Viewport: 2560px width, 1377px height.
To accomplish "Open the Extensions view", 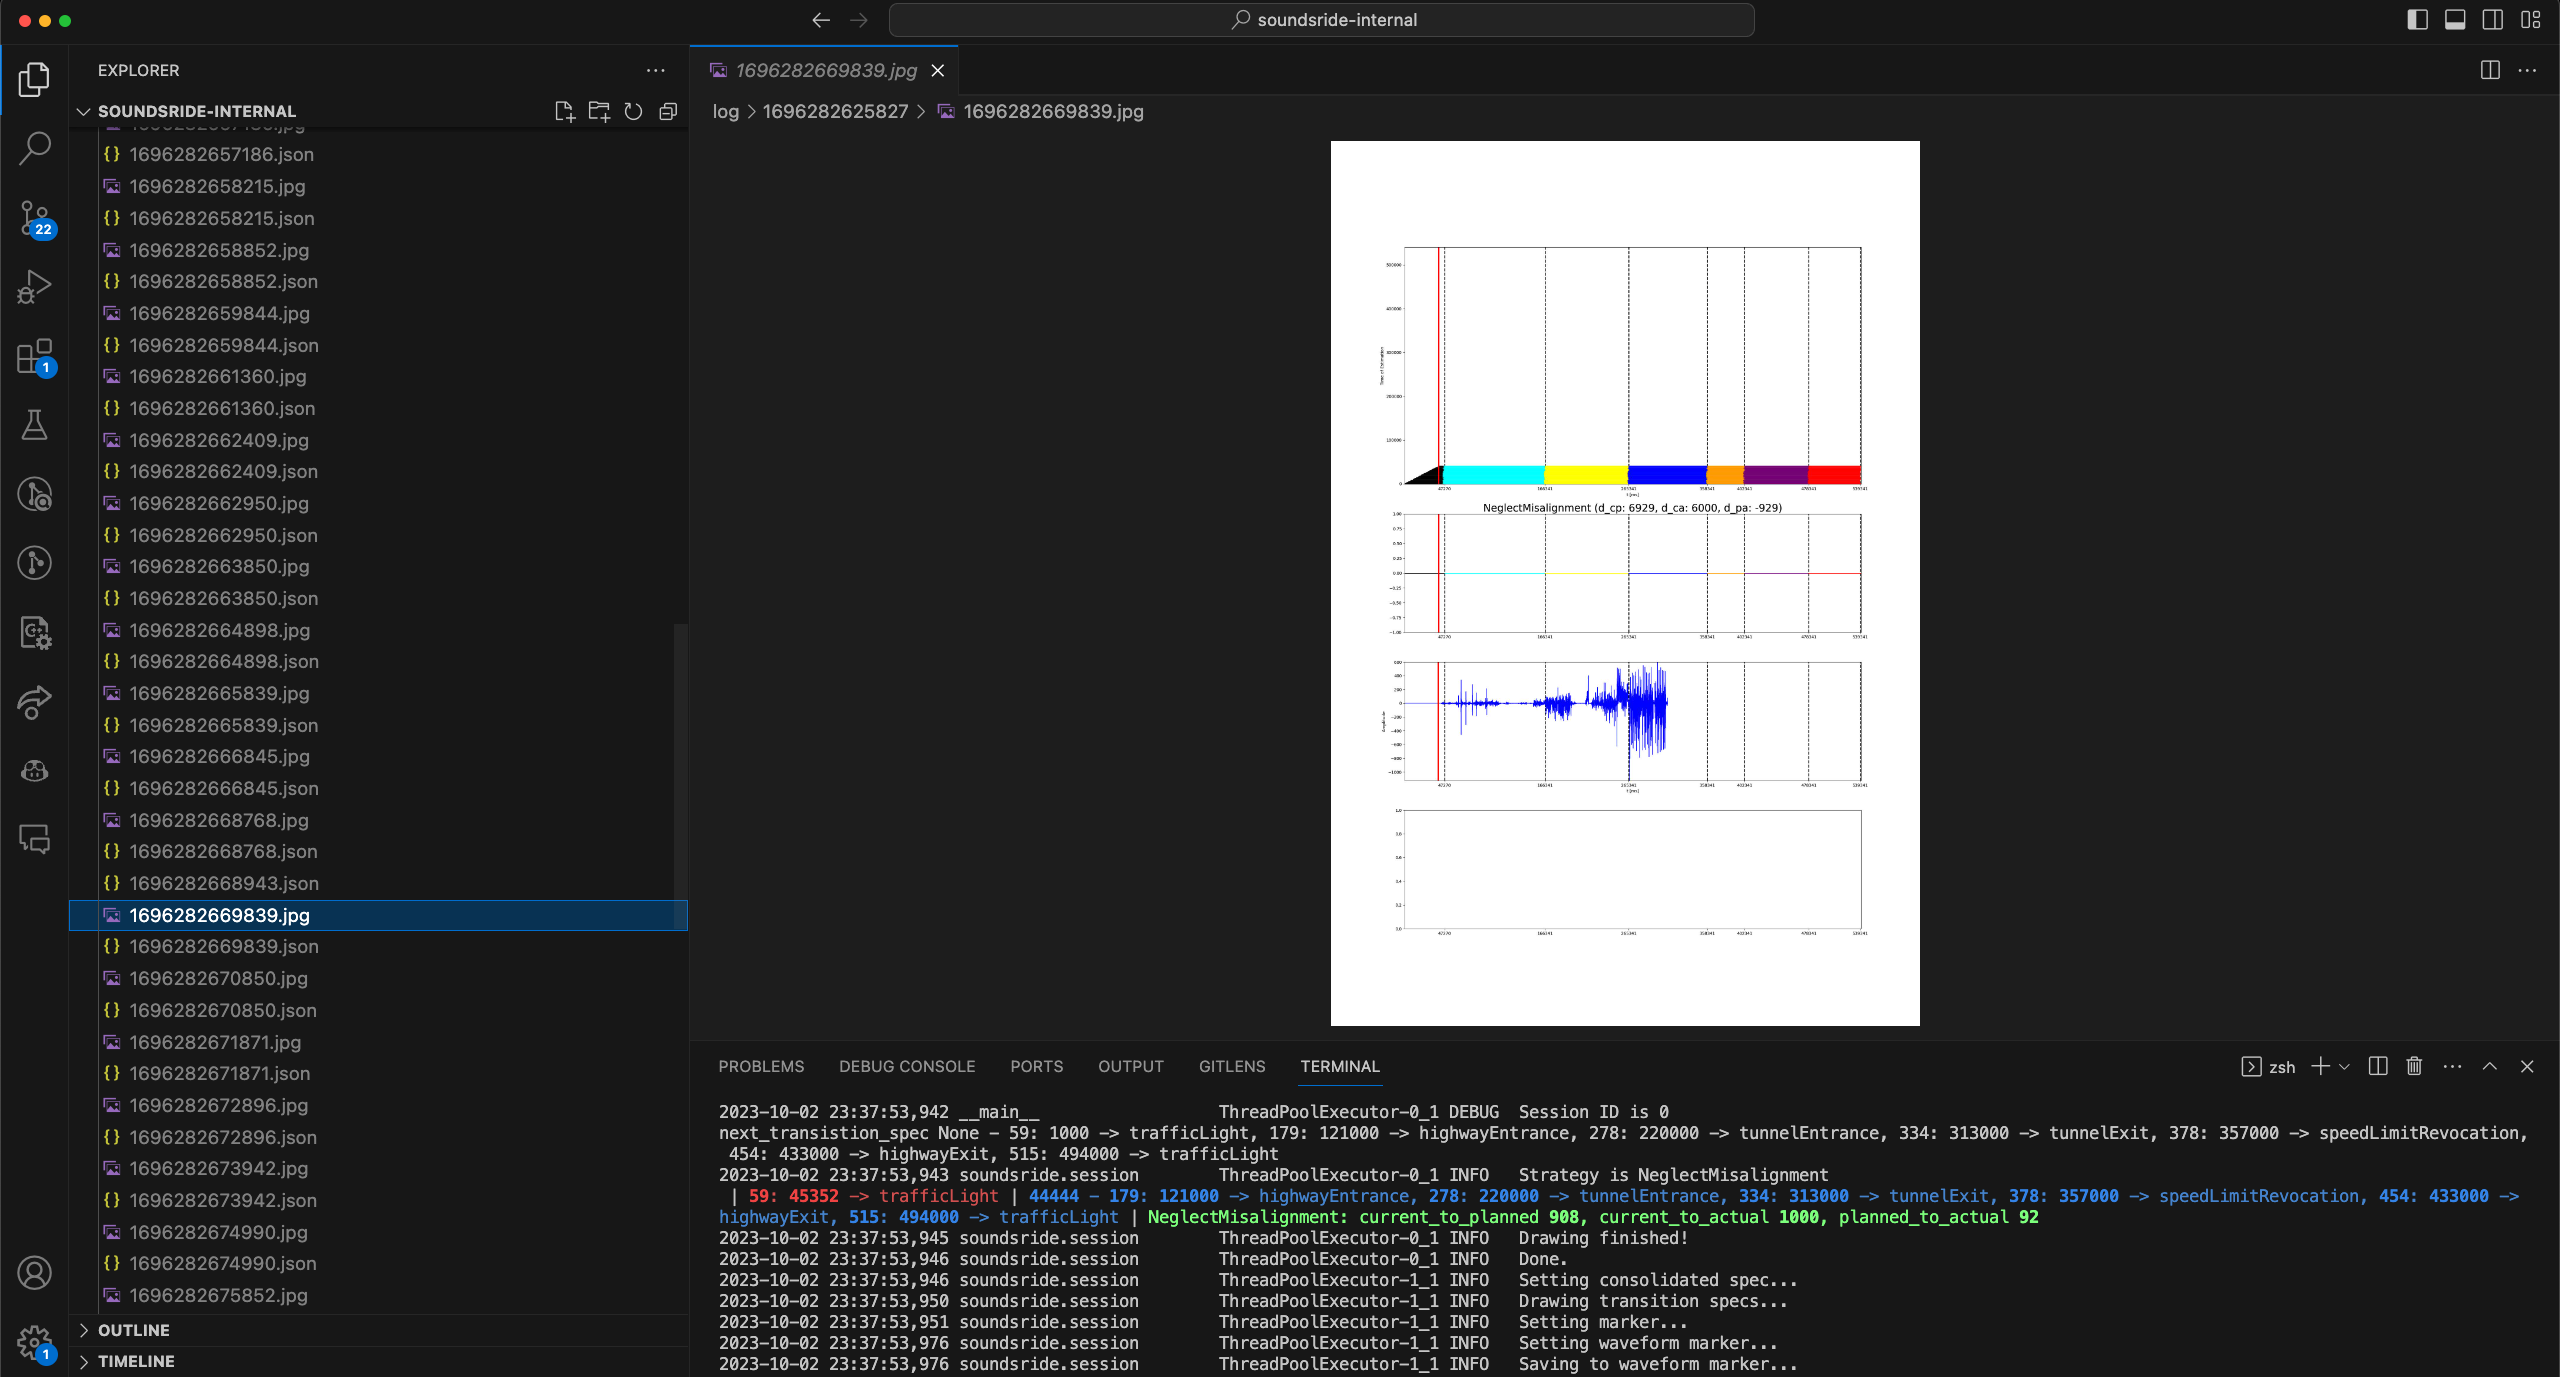I will tap(35, 356).
